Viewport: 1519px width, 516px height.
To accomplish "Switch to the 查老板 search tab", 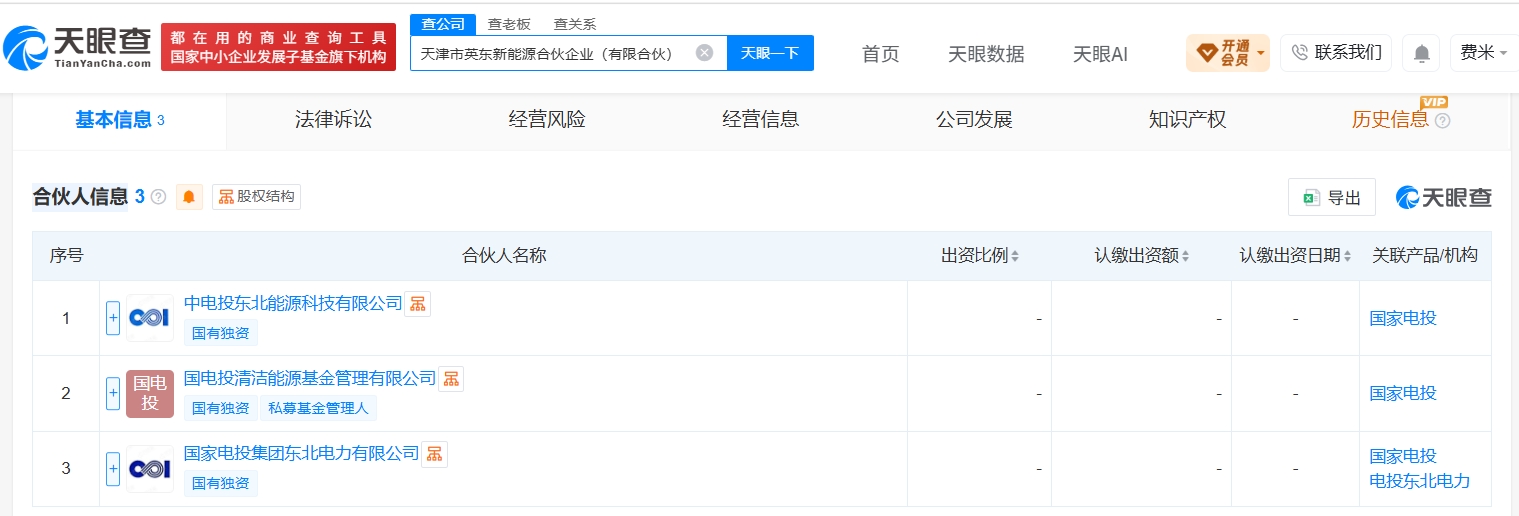I will click(509, 24).
